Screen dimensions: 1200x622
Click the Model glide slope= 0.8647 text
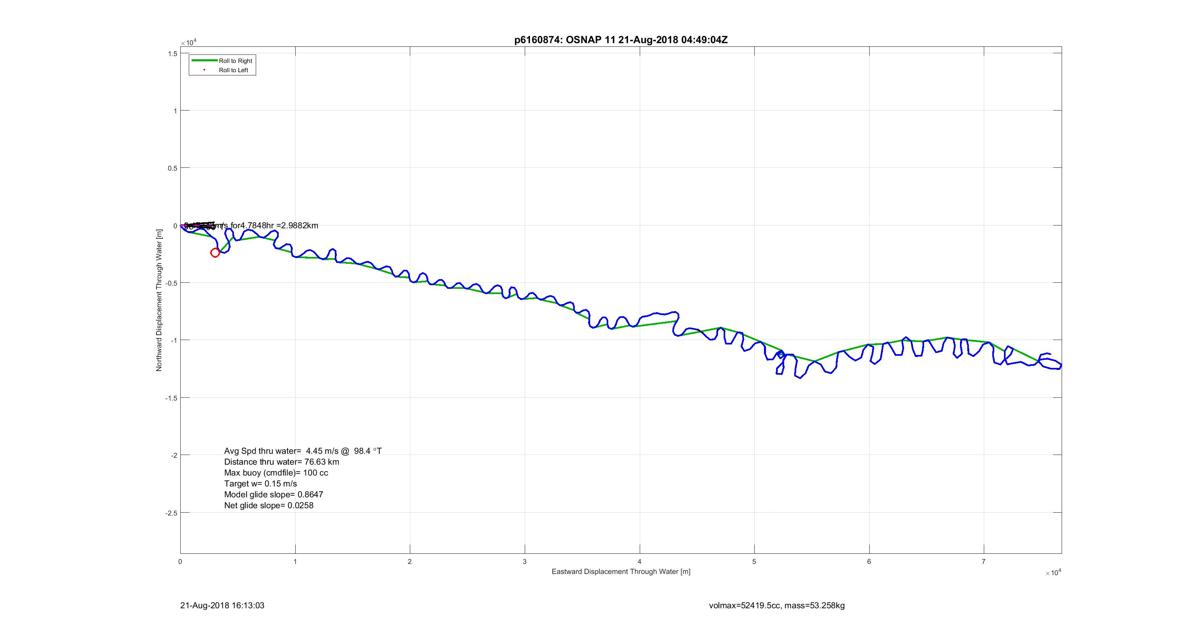pos(273,495)
